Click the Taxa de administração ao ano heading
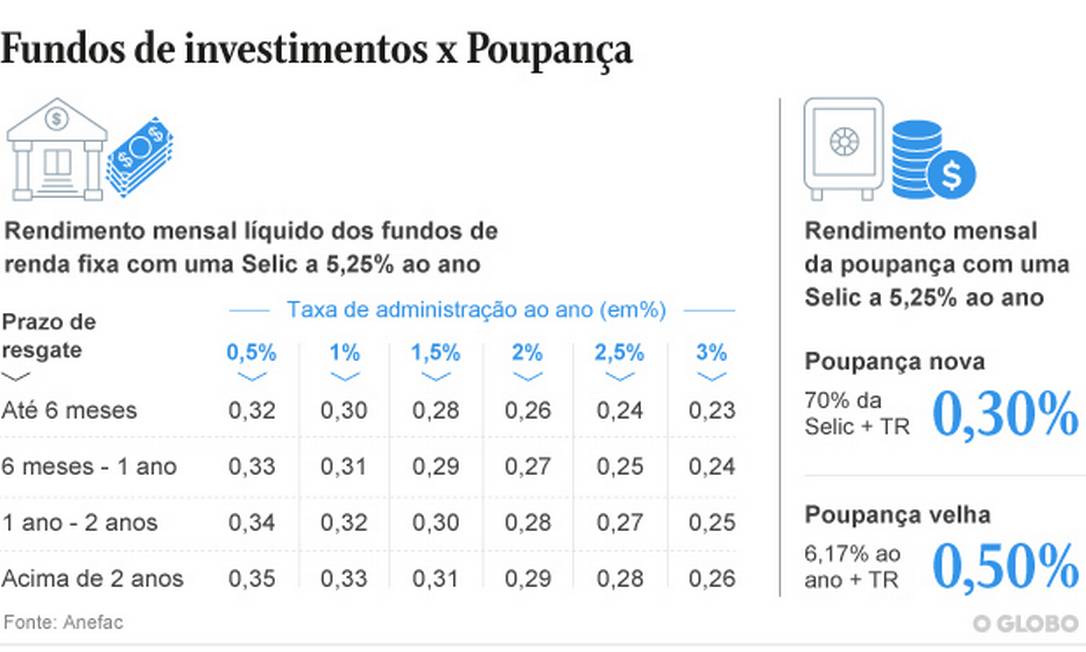The image size is (1086, 652). [x=476, y=310]
